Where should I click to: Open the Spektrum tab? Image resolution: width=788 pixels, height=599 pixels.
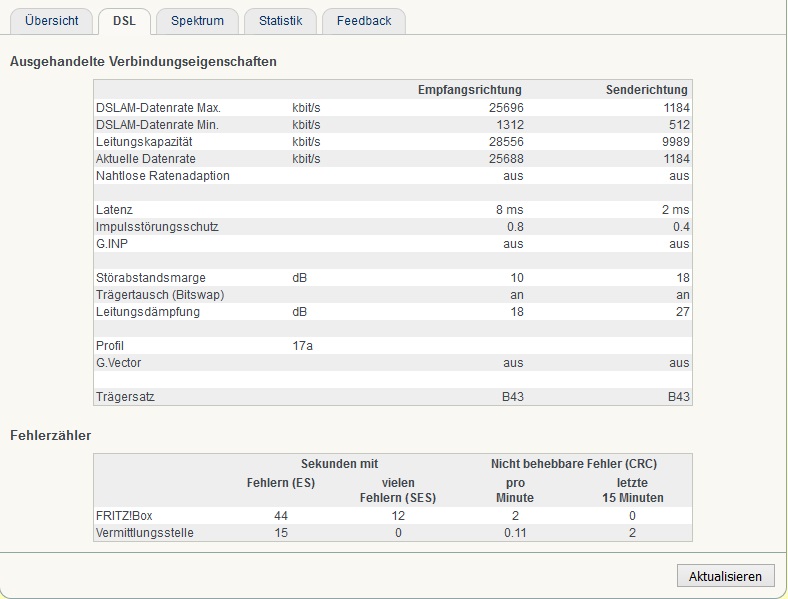tap(197, 21)
